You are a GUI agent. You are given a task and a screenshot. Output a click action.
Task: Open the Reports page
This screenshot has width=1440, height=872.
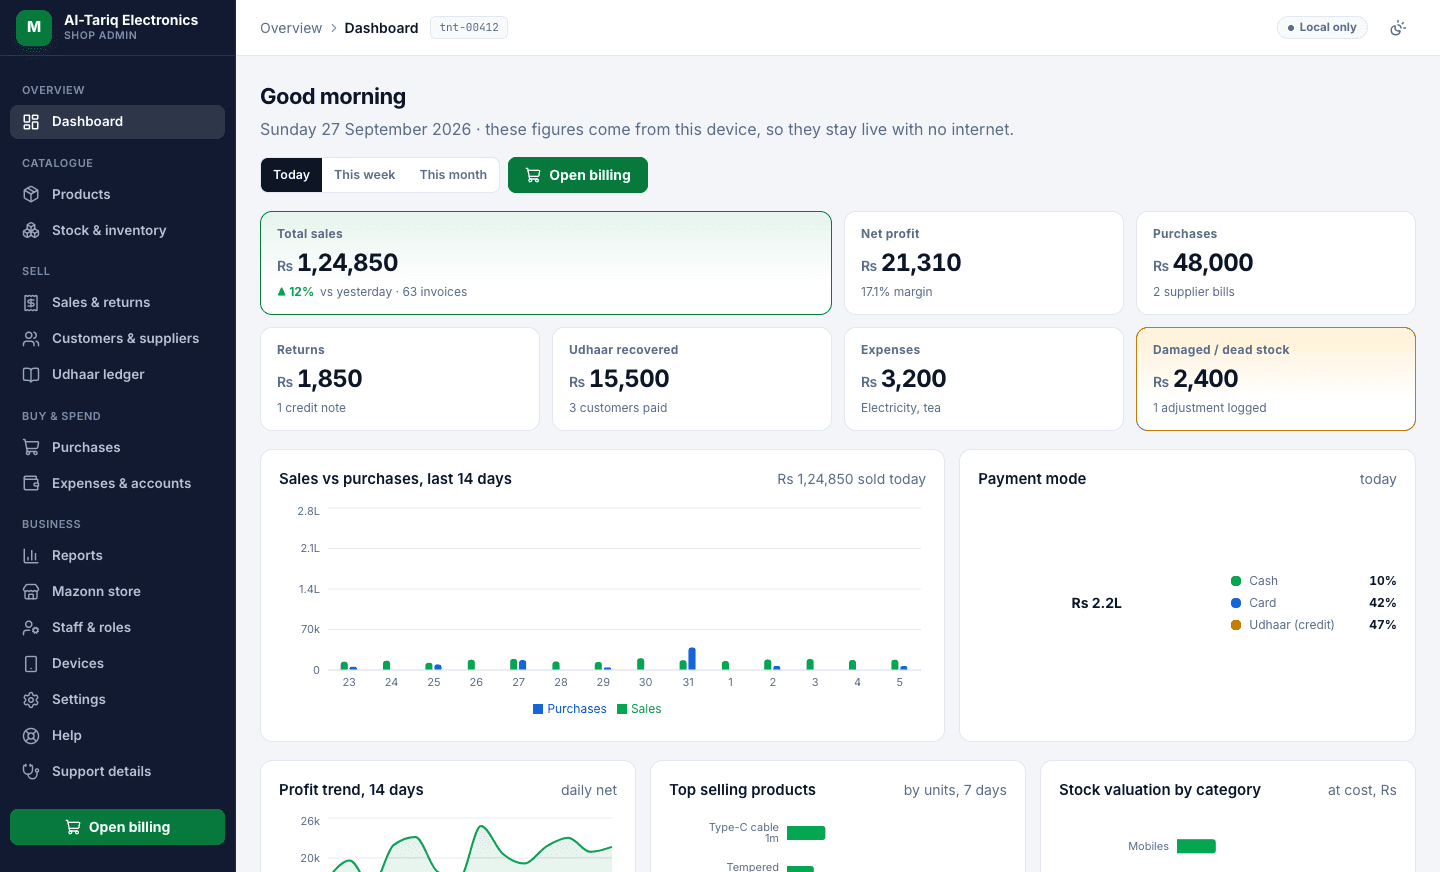point(117,555)
